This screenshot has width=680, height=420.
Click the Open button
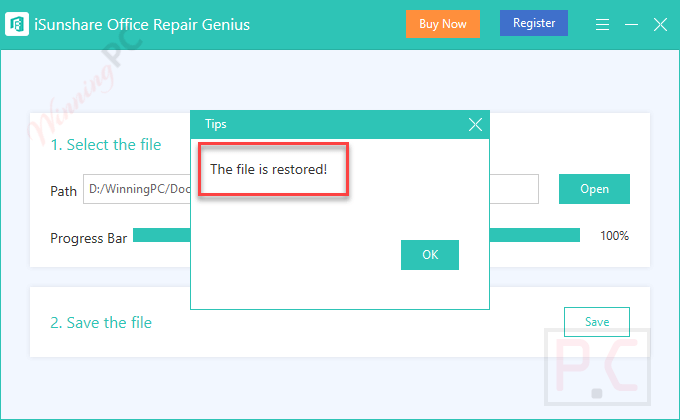[594, 189]
